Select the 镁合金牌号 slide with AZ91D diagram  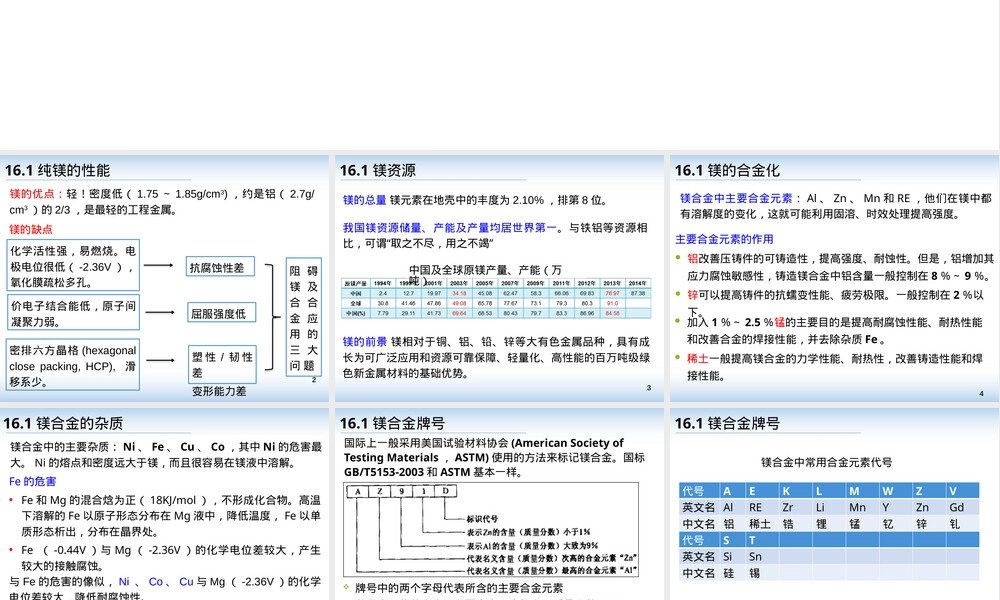point(499,504)
